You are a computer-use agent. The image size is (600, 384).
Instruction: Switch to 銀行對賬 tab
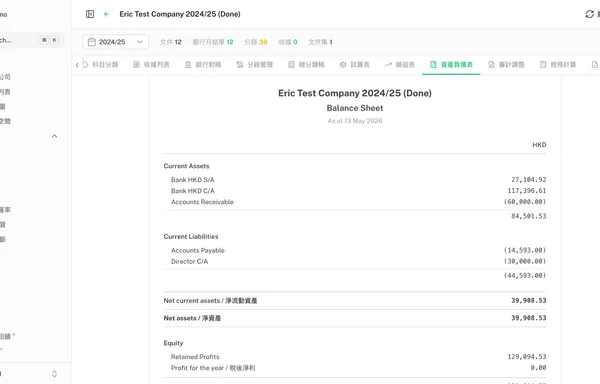pyautogui.click(x=203, y=65)
